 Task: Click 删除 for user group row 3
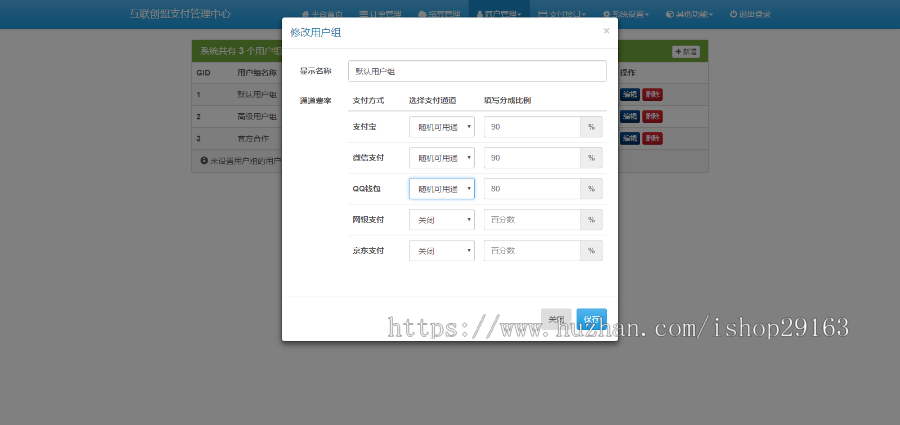[652, 138]
